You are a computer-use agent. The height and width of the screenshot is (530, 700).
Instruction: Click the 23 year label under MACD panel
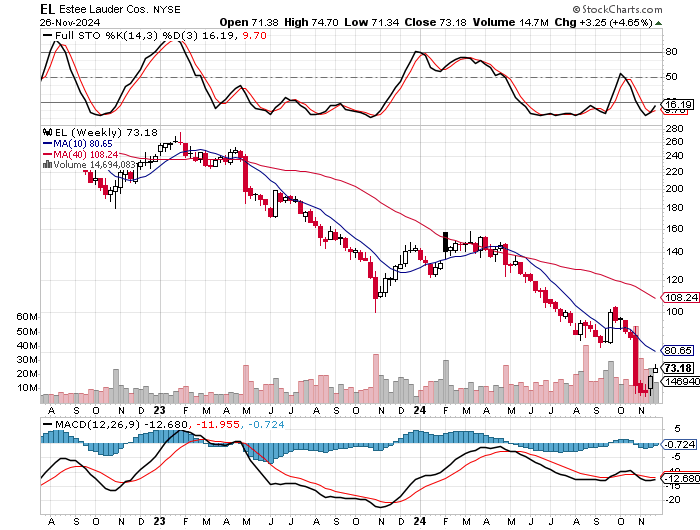pos(159,521)
